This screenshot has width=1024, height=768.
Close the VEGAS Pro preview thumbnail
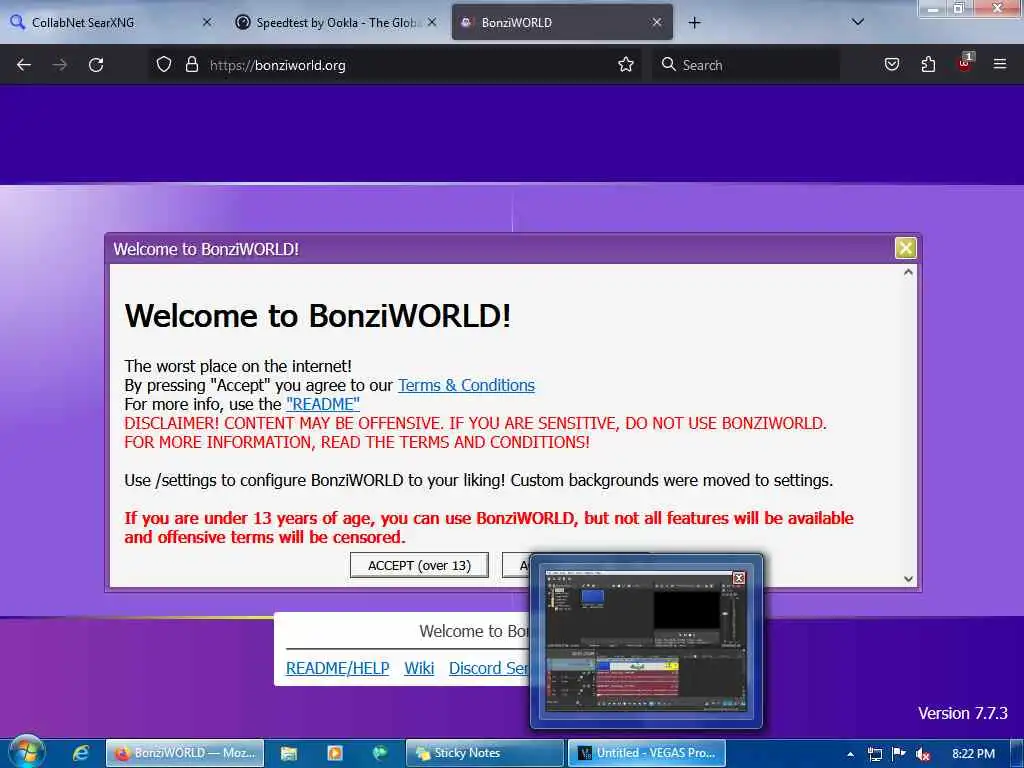739,578
